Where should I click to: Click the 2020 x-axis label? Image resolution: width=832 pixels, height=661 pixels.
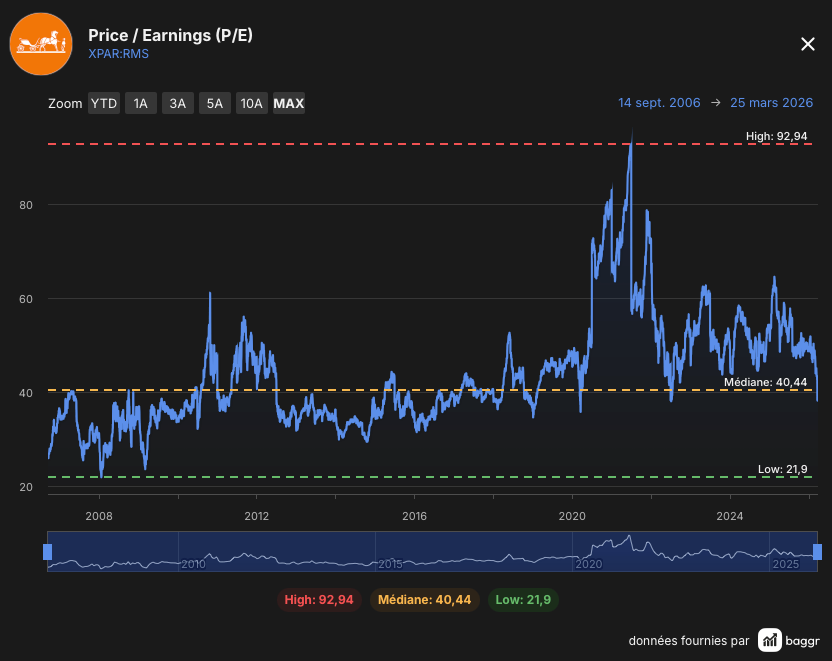click(572, 516)
